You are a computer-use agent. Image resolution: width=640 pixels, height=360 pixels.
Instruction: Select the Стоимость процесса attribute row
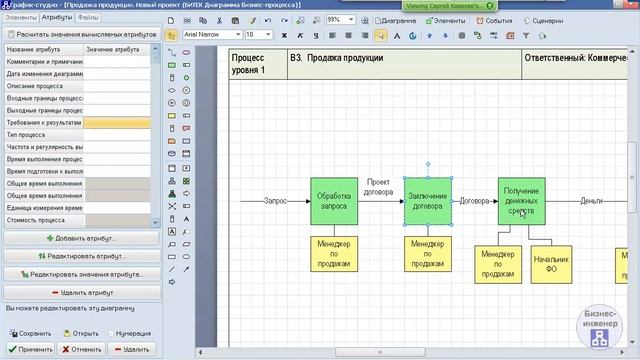[x=78, y=220]
